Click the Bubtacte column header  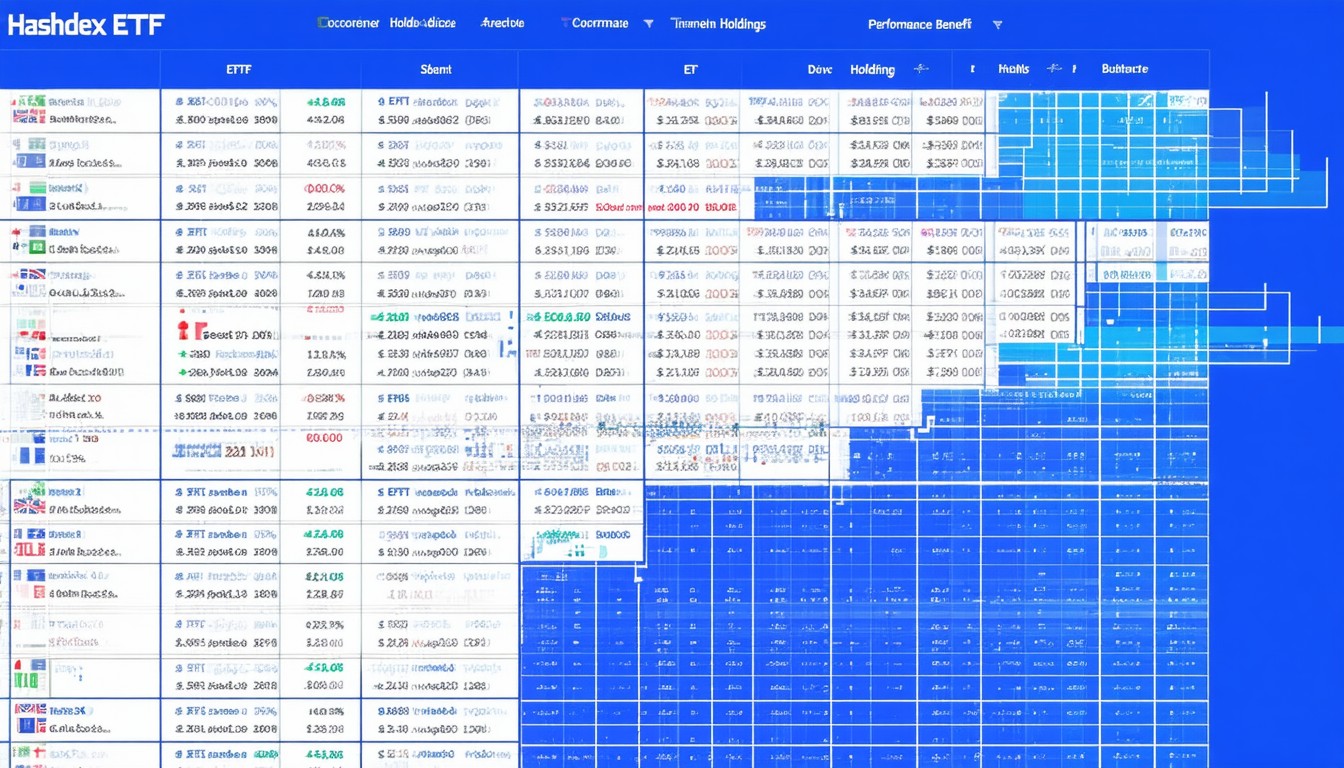click(1124, 69)
